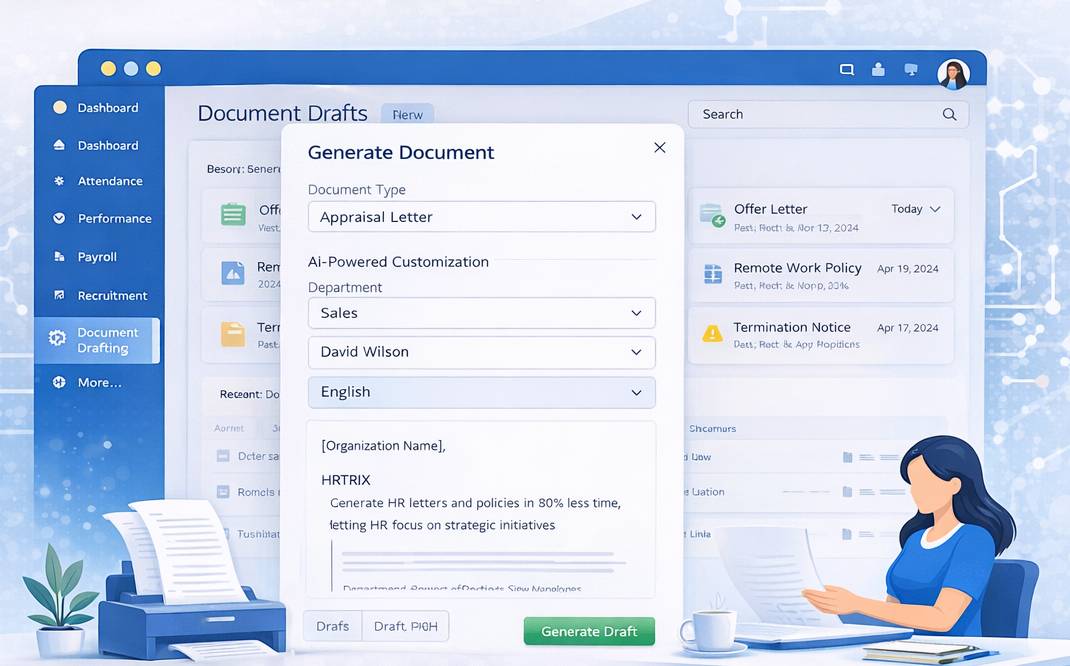Close the Generate Document dialog
Image resolution: width=1070 pixels, height=666 pixels.
pyautogui.click(x=659, y=148)
